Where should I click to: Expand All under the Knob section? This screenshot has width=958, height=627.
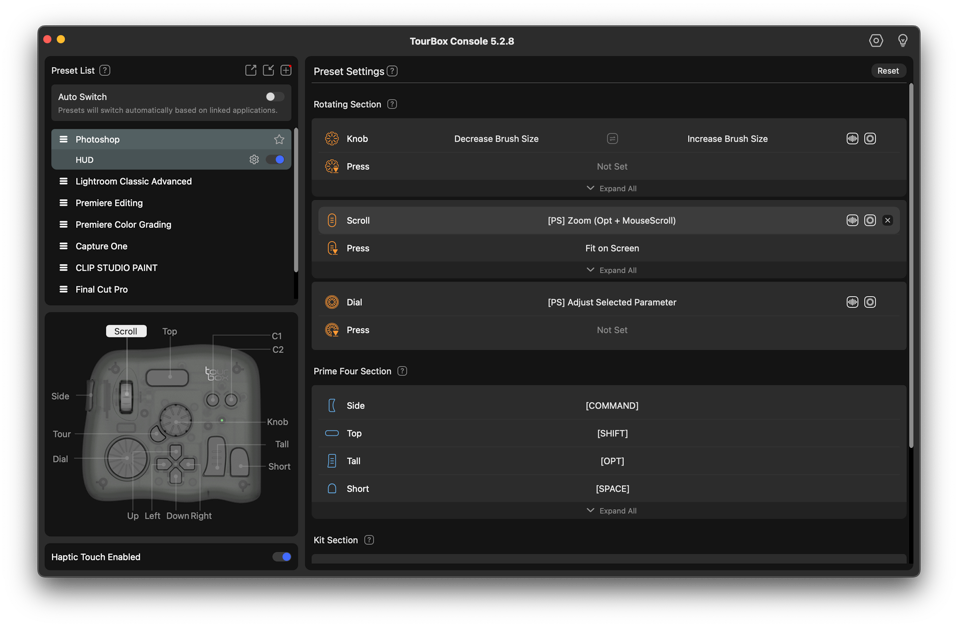tap(612, 188)
